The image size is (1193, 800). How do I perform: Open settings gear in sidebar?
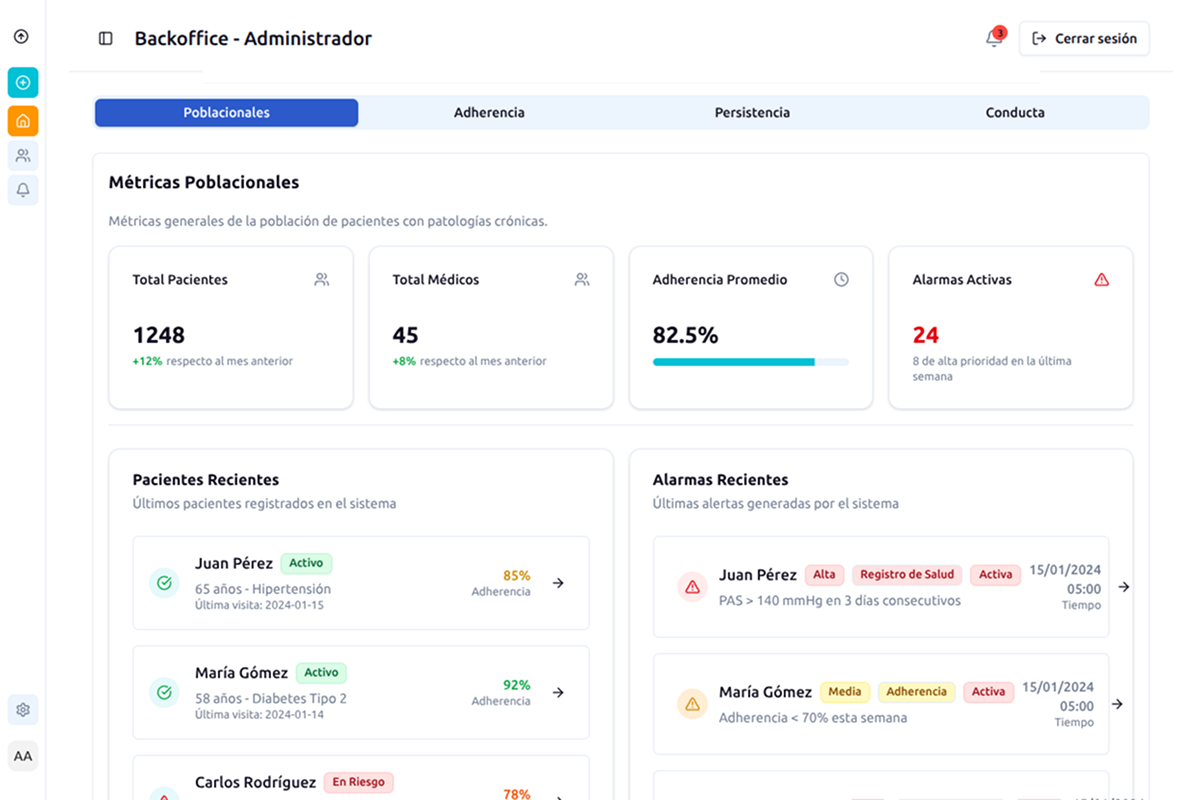[x=23, y=710]
